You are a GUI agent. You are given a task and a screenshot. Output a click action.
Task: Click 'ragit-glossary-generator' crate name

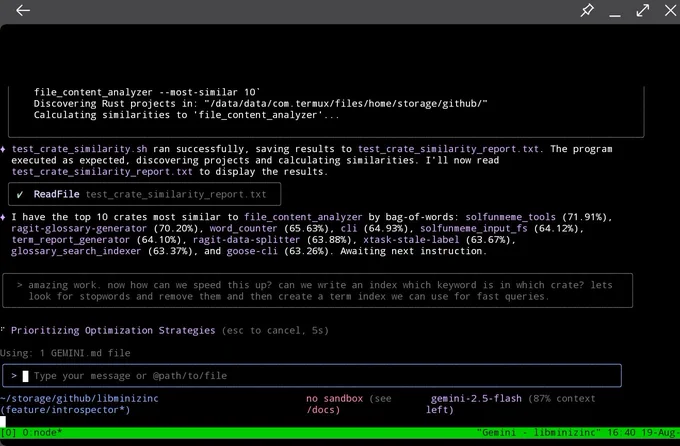pyautogui.click(x=79, y=228)
